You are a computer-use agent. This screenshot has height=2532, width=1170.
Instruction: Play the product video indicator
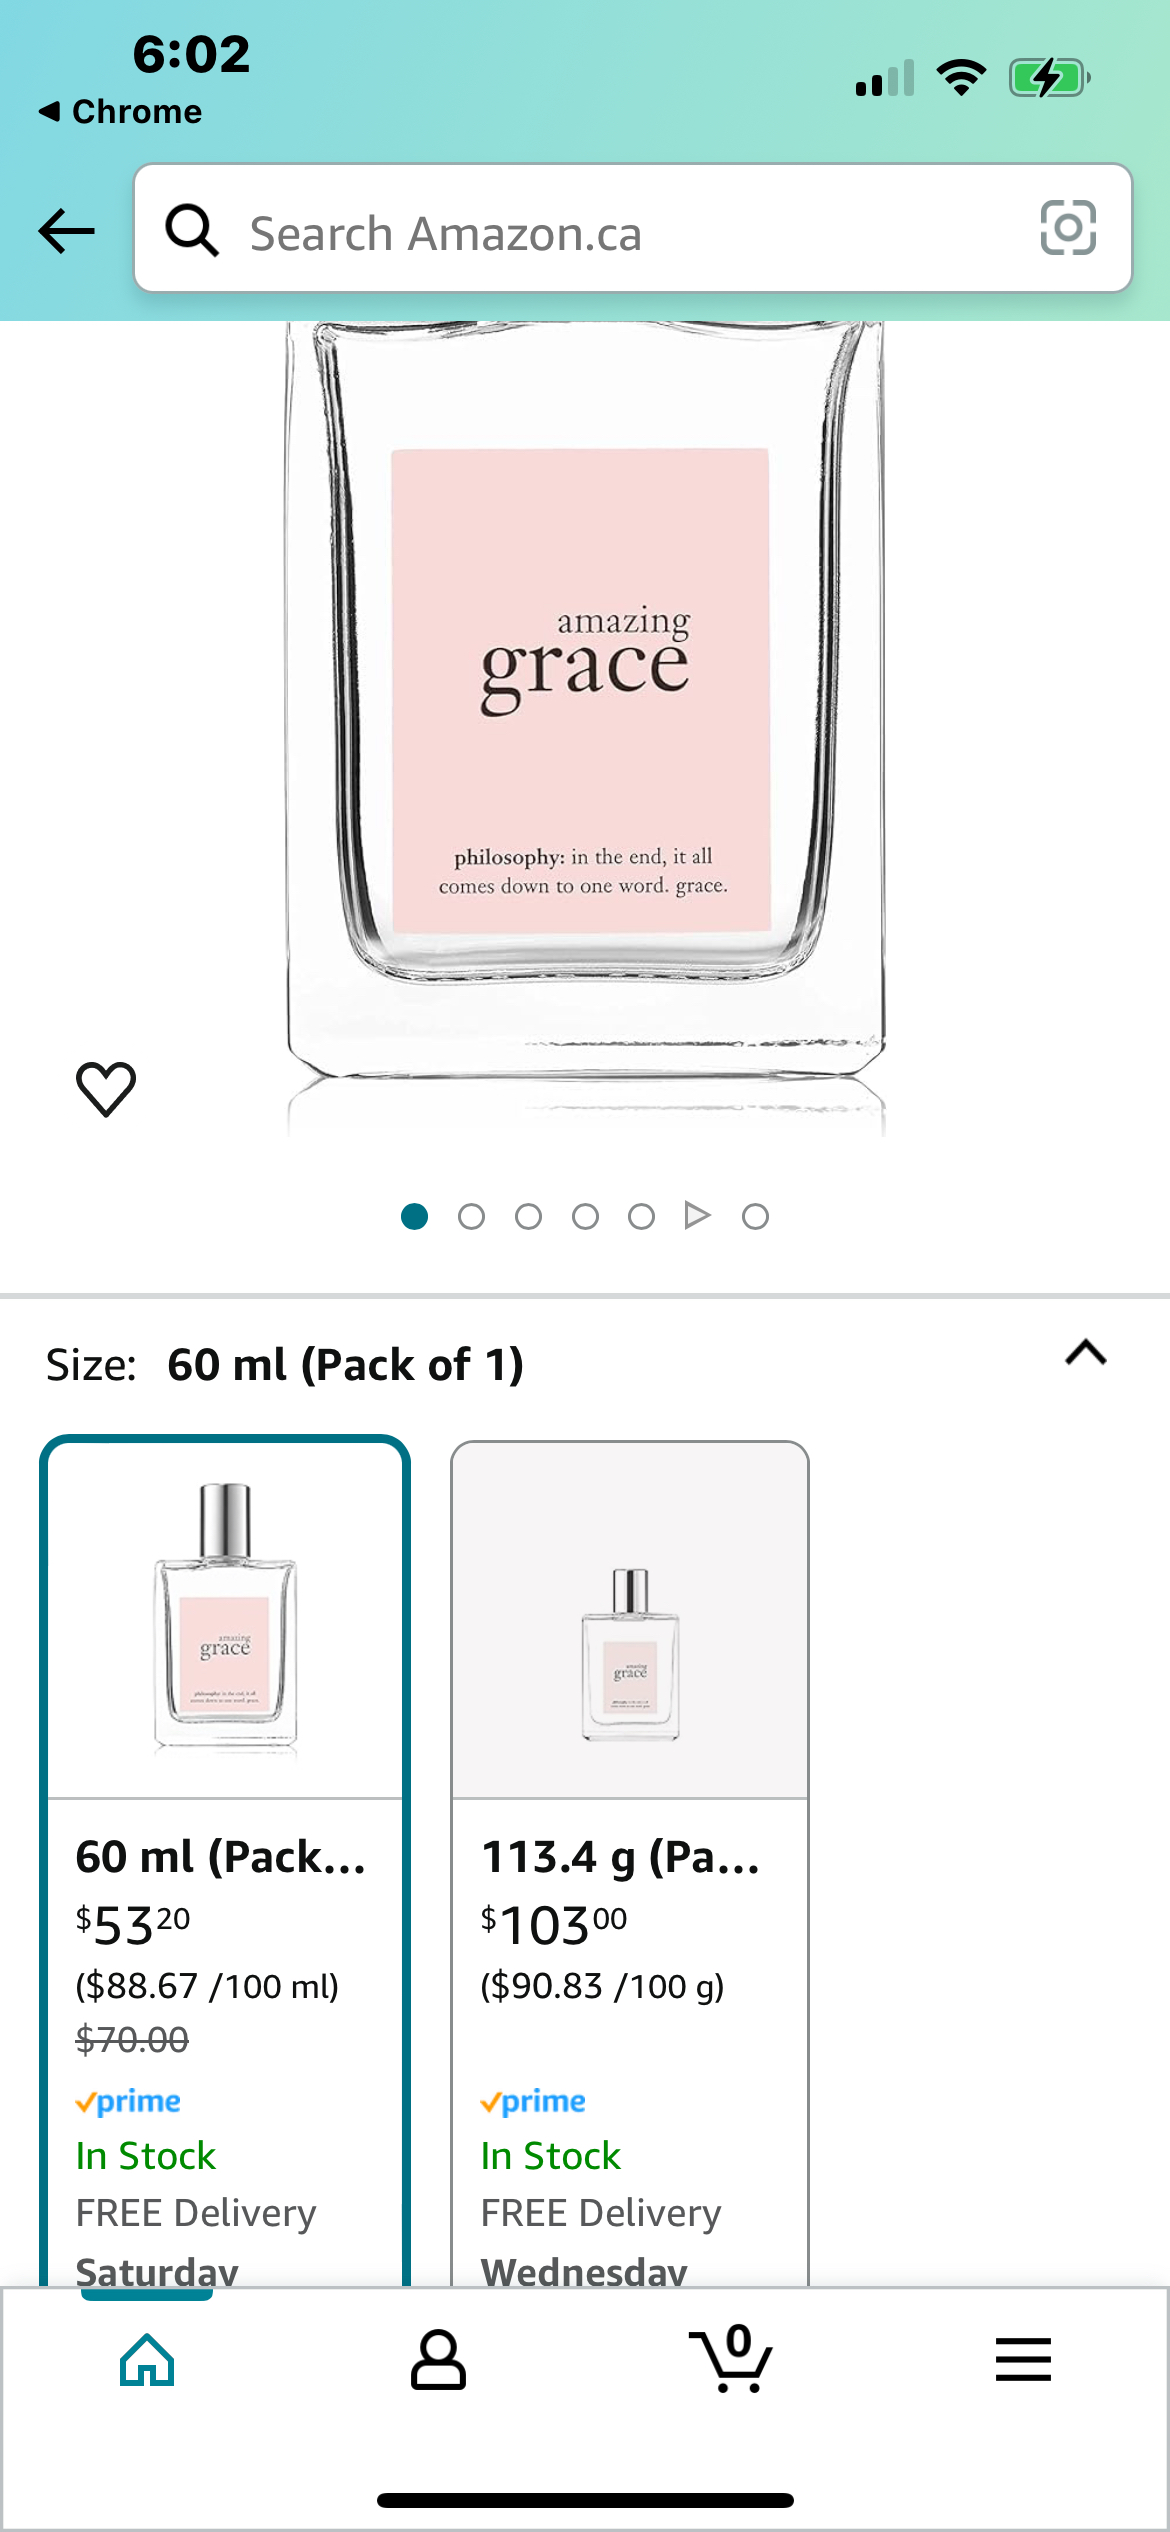point(697,1216)
